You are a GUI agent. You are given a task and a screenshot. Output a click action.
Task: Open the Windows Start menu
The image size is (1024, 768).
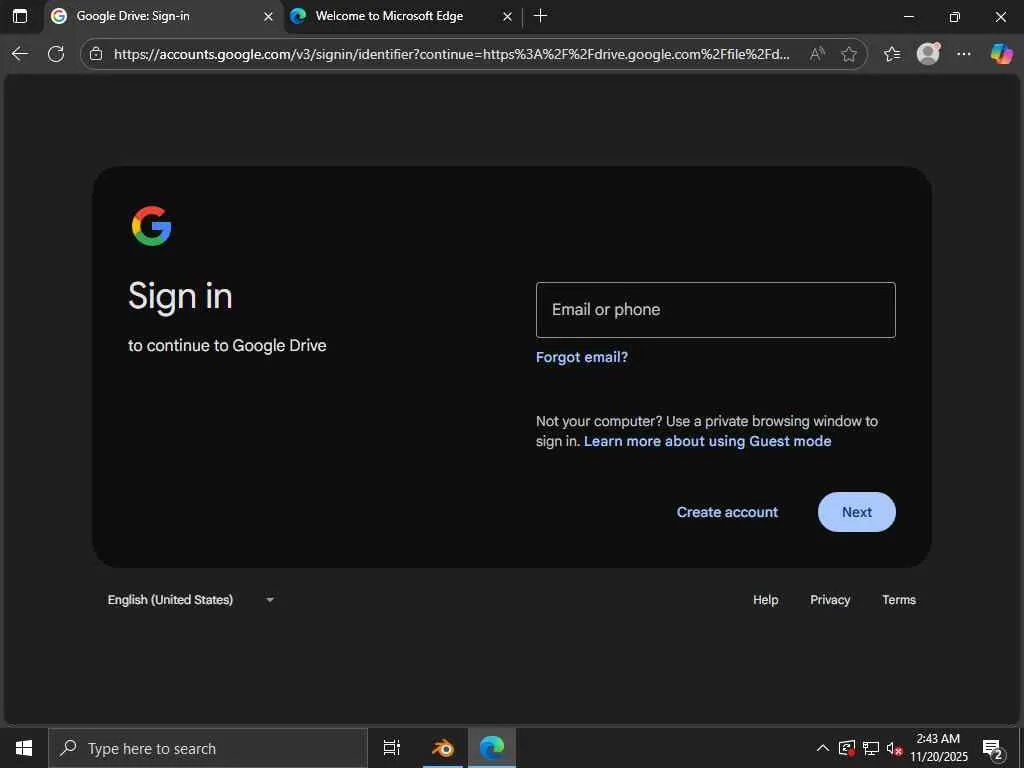pos(24,748)
